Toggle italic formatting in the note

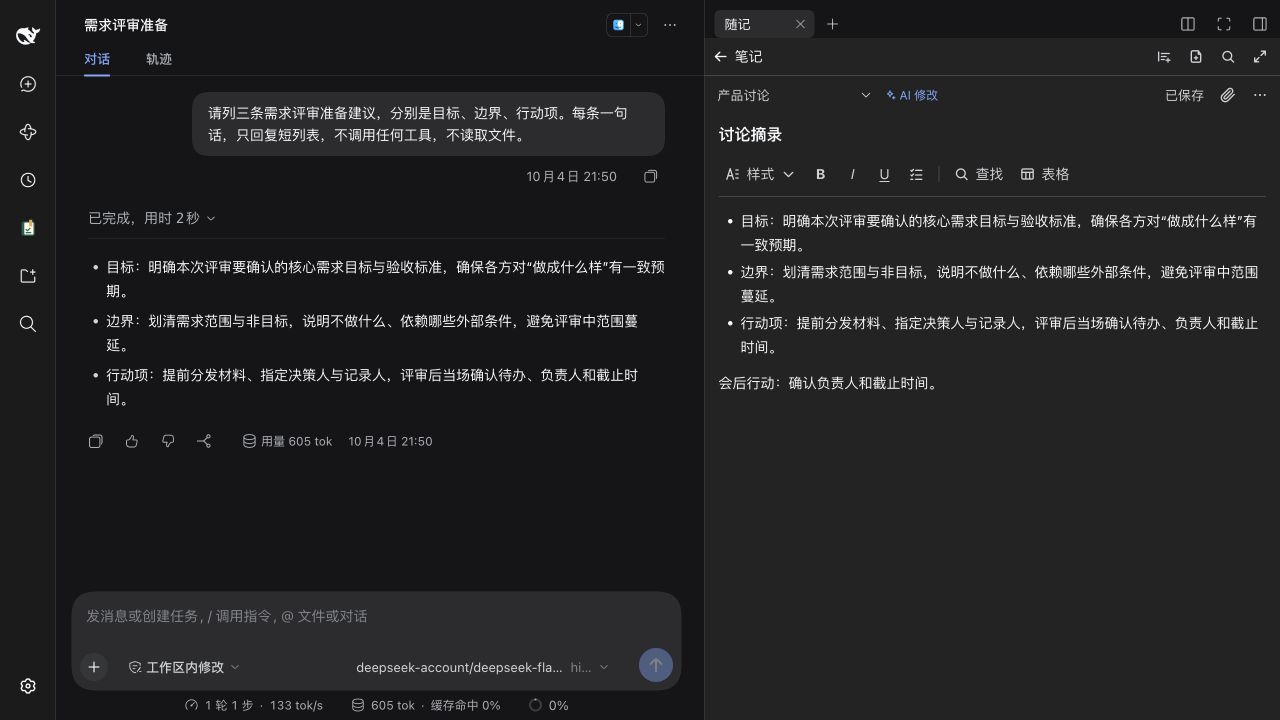852,174
